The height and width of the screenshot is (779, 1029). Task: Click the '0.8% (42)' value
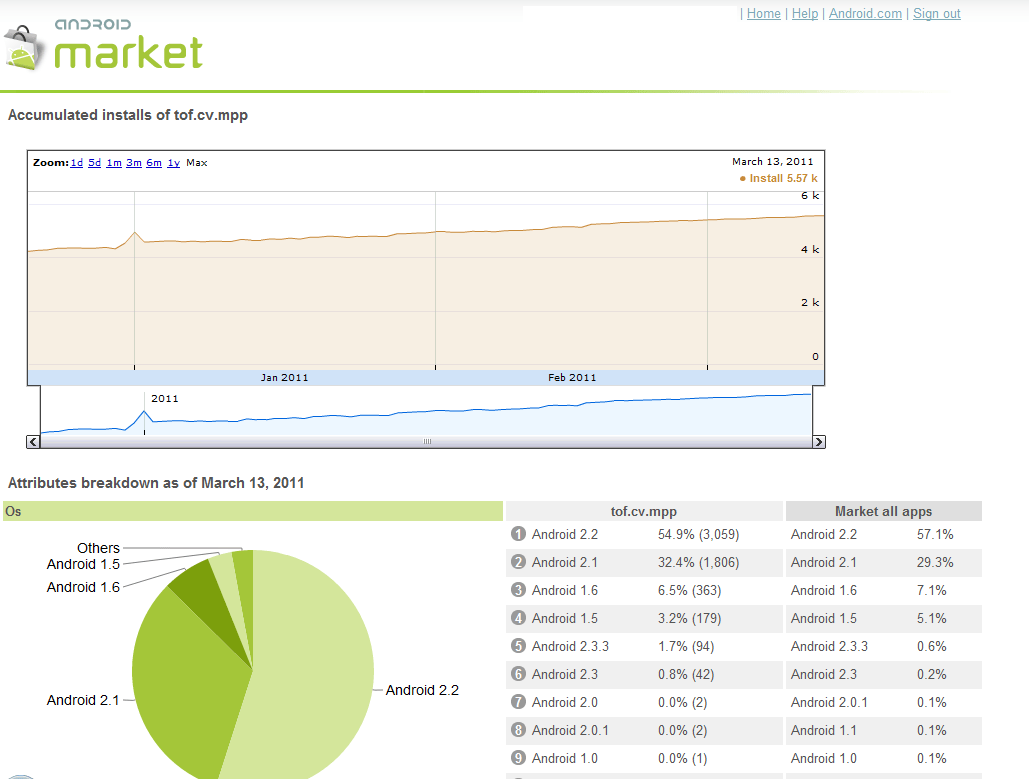pos(686,674)
